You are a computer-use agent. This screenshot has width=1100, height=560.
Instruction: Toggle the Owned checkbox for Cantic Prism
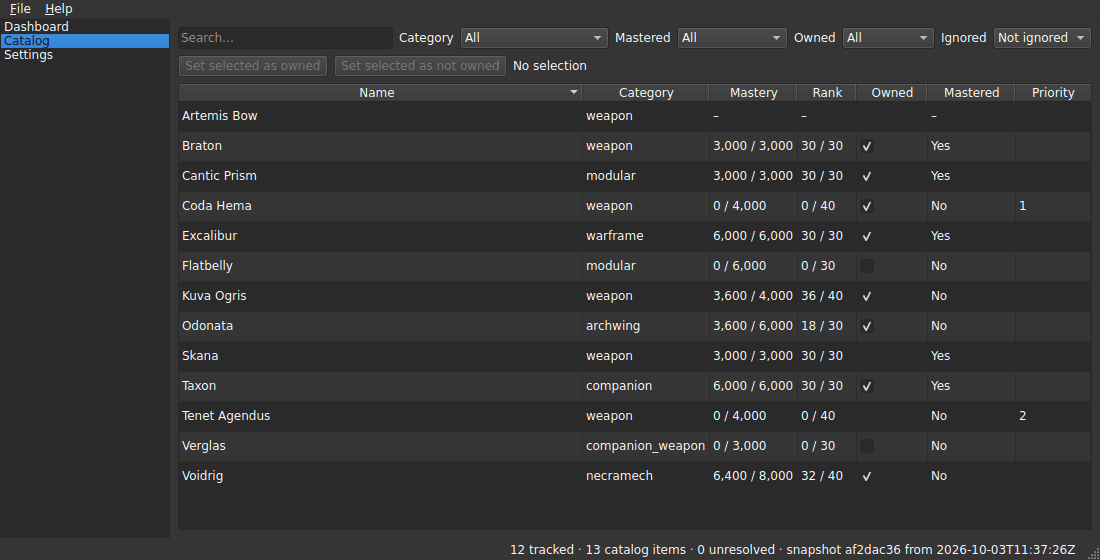click(x=867, y=176)
